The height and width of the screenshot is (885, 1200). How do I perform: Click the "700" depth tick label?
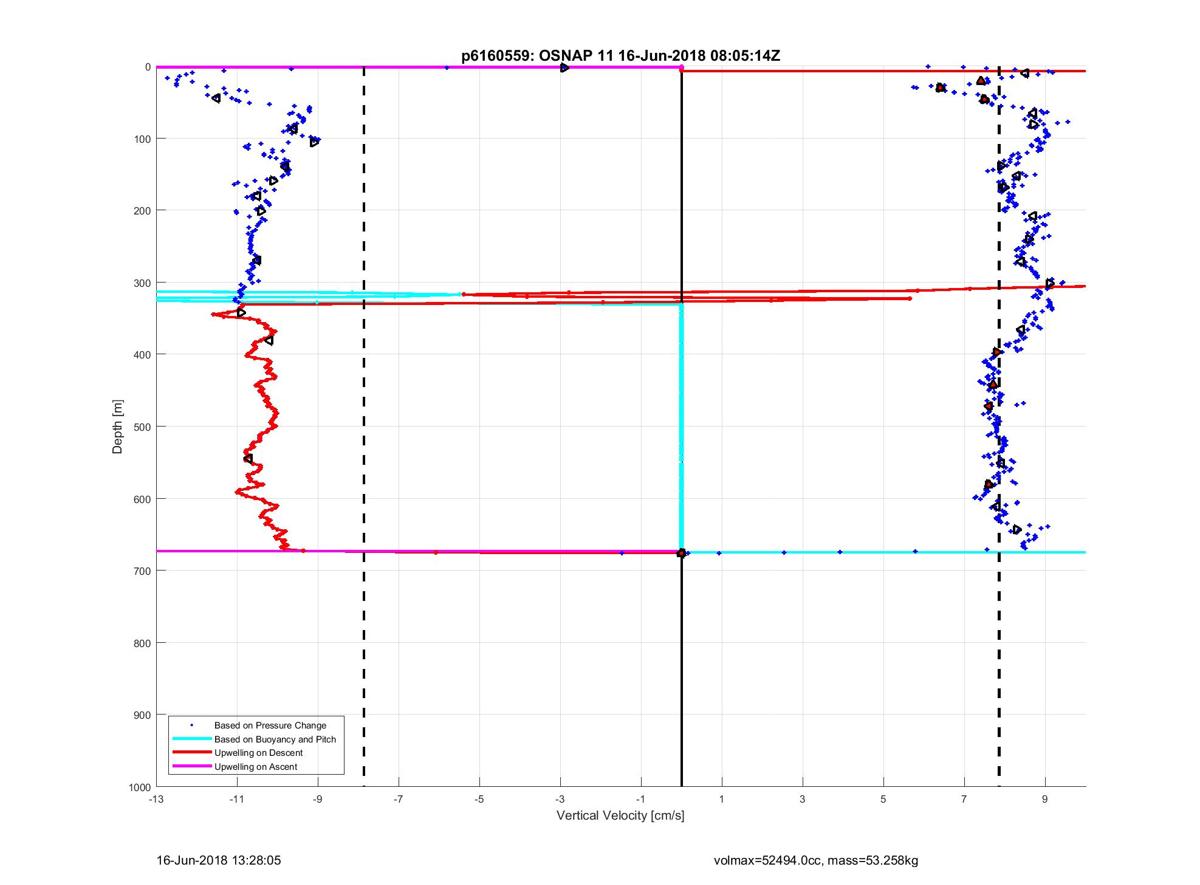coord(142,571)
